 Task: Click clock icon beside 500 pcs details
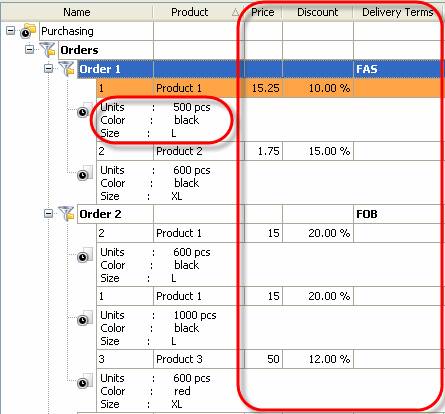(84, 111)
